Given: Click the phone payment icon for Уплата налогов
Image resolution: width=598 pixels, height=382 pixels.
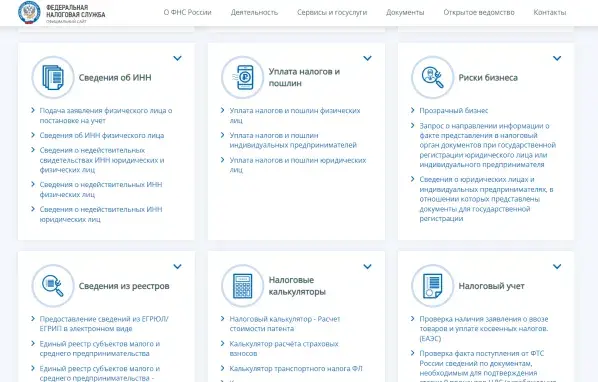Looking at the screenshot, I should [243, 77].
